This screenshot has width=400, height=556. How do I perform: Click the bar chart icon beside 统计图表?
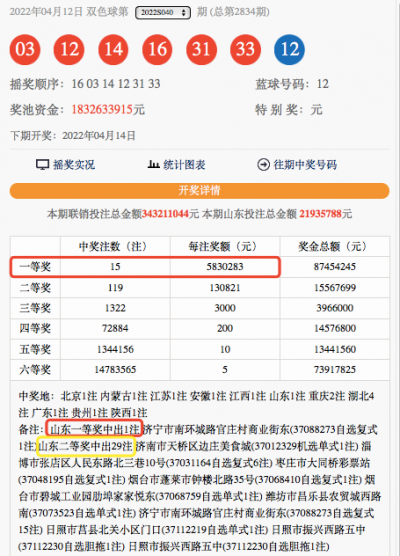[x=153, y=164]
